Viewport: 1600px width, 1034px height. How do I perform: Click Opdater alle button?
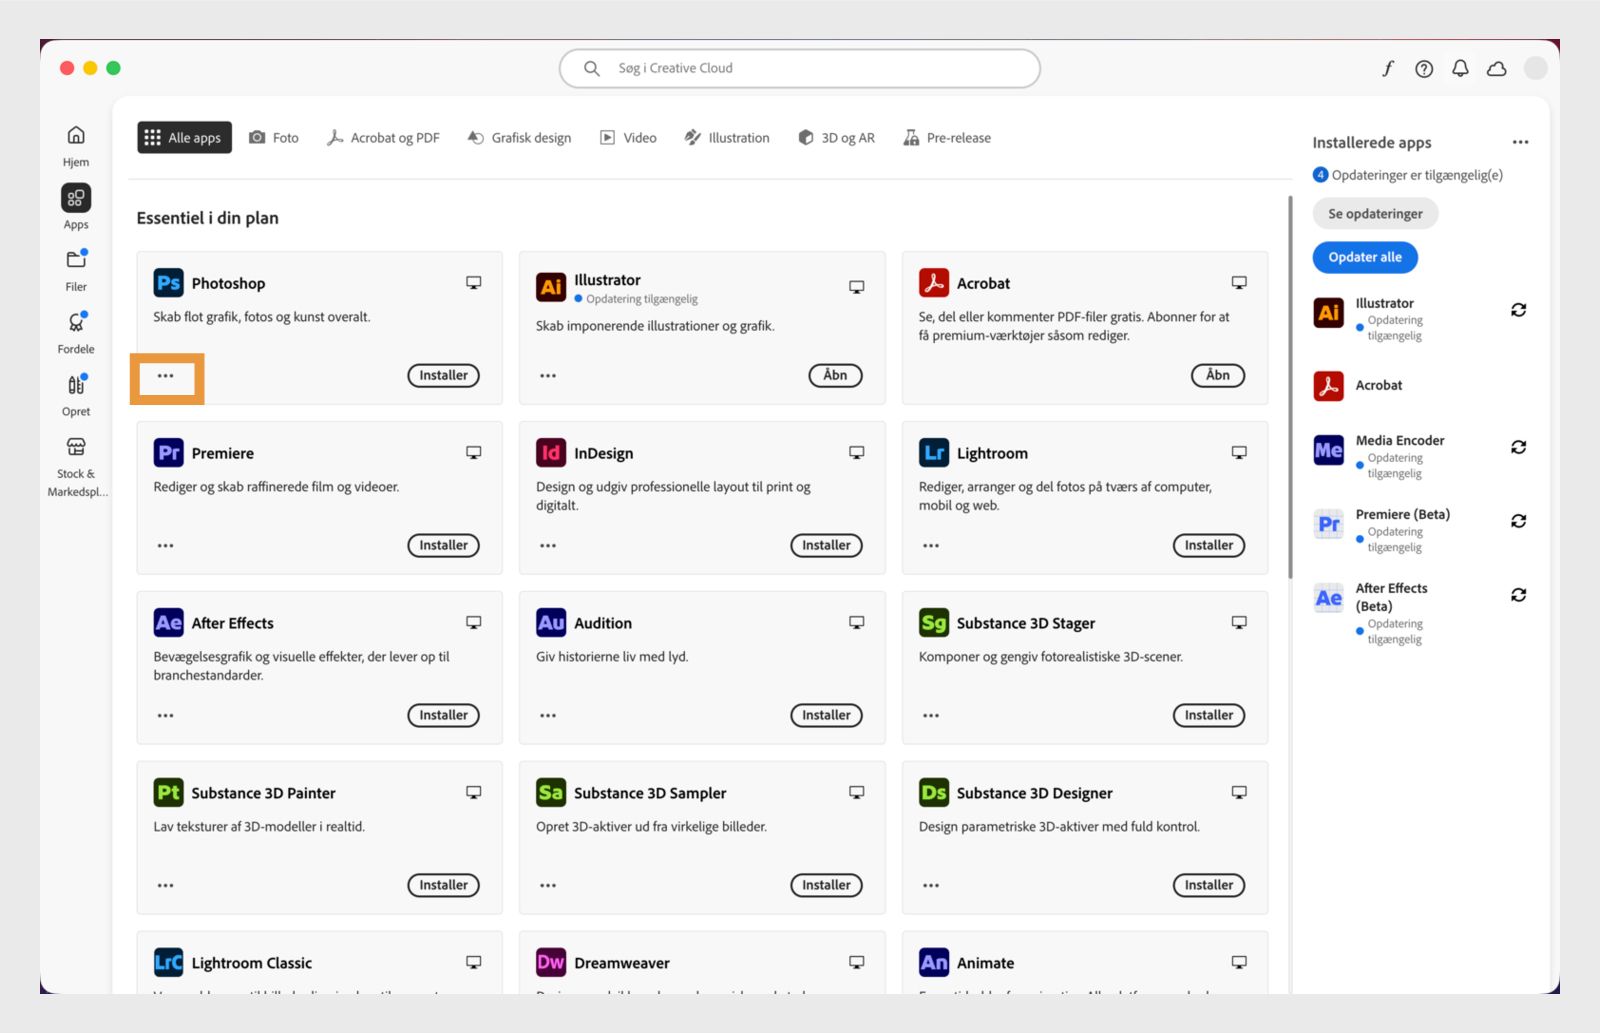1365,257
